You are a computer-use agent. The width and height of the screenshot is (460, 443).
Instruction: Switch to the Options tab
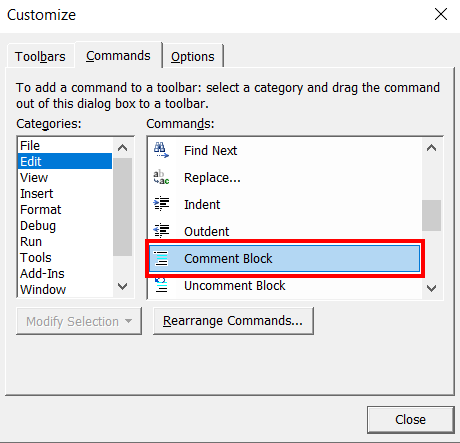(x=193, y=56)
